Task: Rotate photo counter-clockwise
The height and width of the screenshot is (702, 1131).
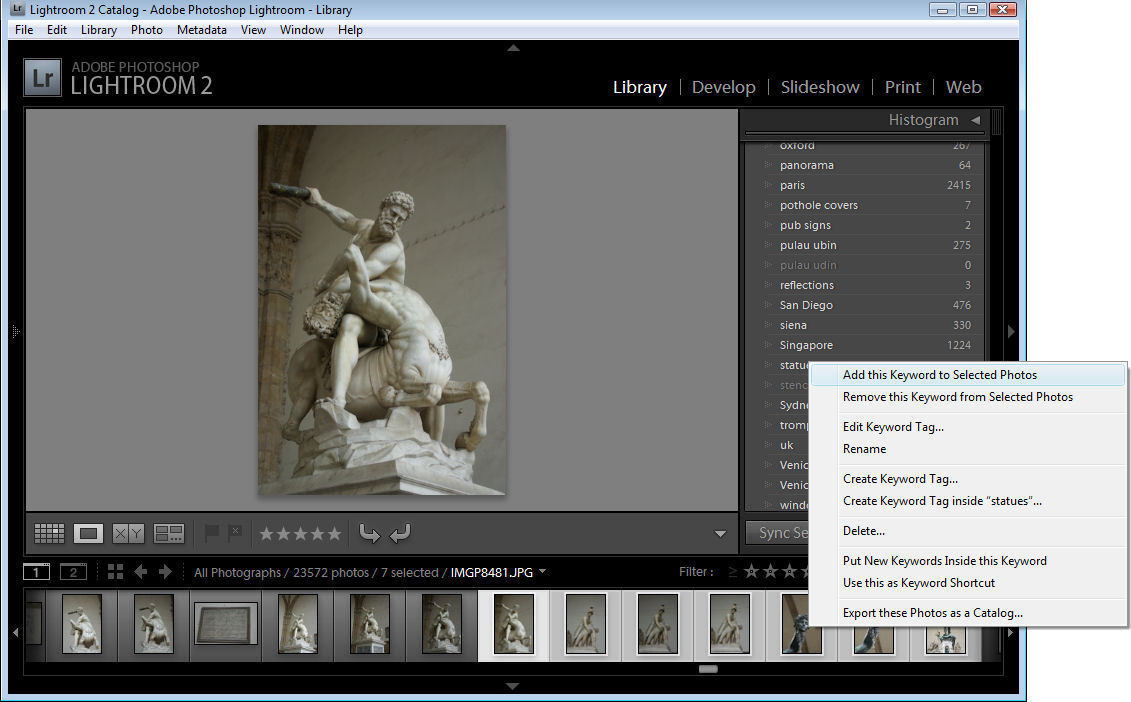Action: [x=369, y=533]
